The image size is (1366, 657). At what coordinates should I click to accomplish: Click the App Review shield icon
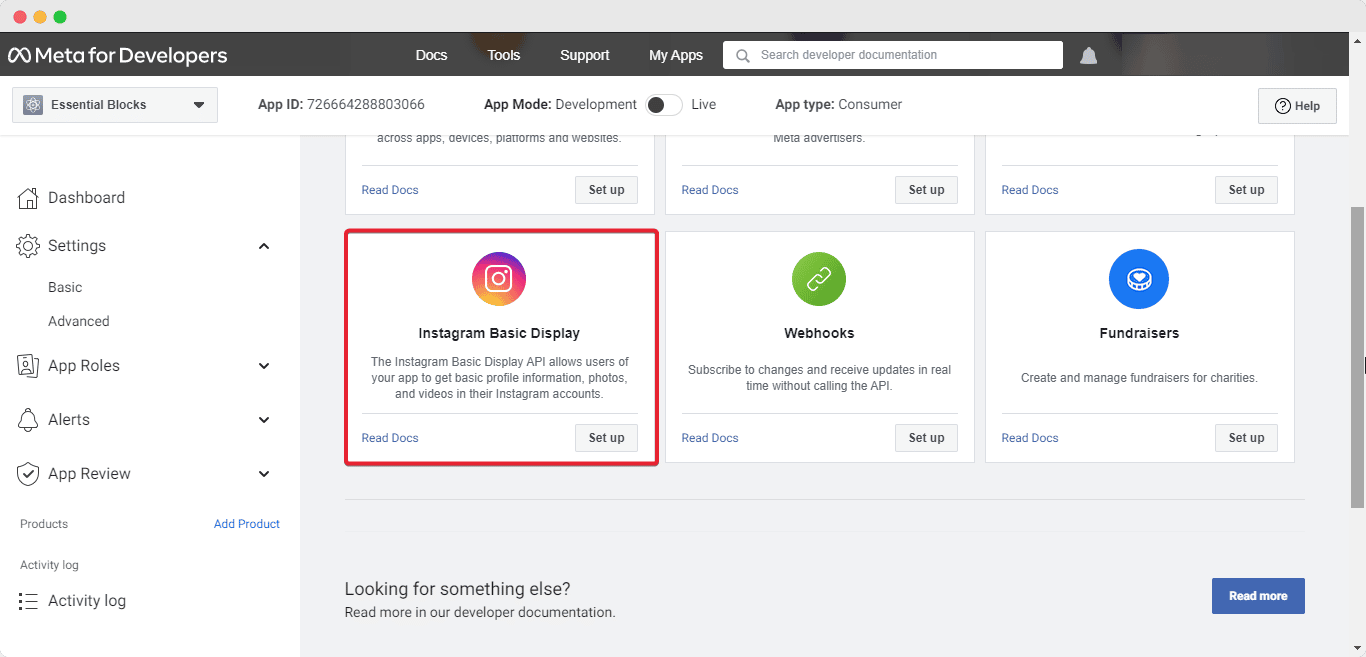pos(28,474)
